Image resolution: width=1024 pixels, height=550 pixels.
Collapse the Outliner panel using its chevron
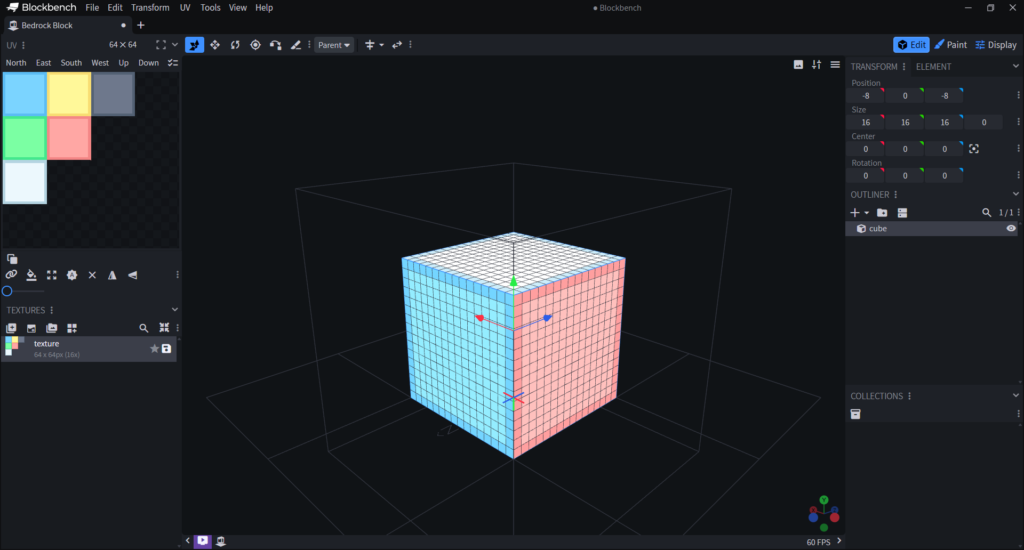1016,194
